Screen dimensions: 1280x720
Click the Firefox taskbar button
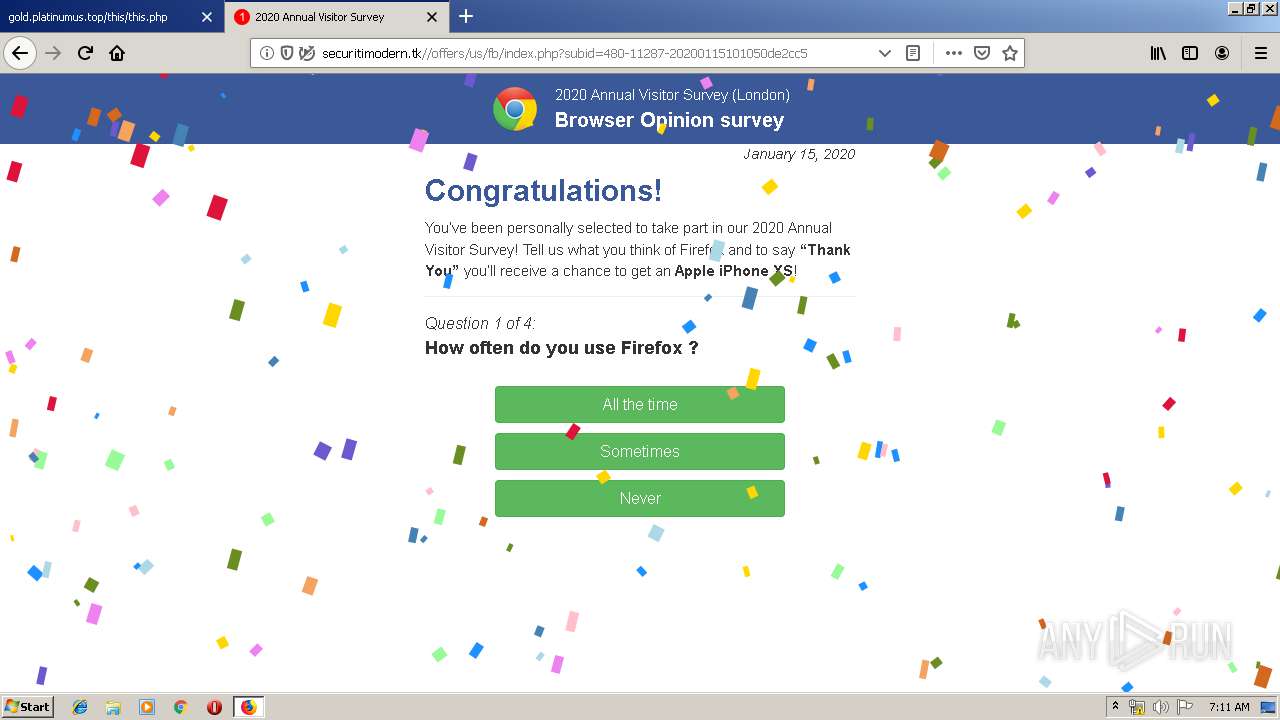tap(248, 707)
